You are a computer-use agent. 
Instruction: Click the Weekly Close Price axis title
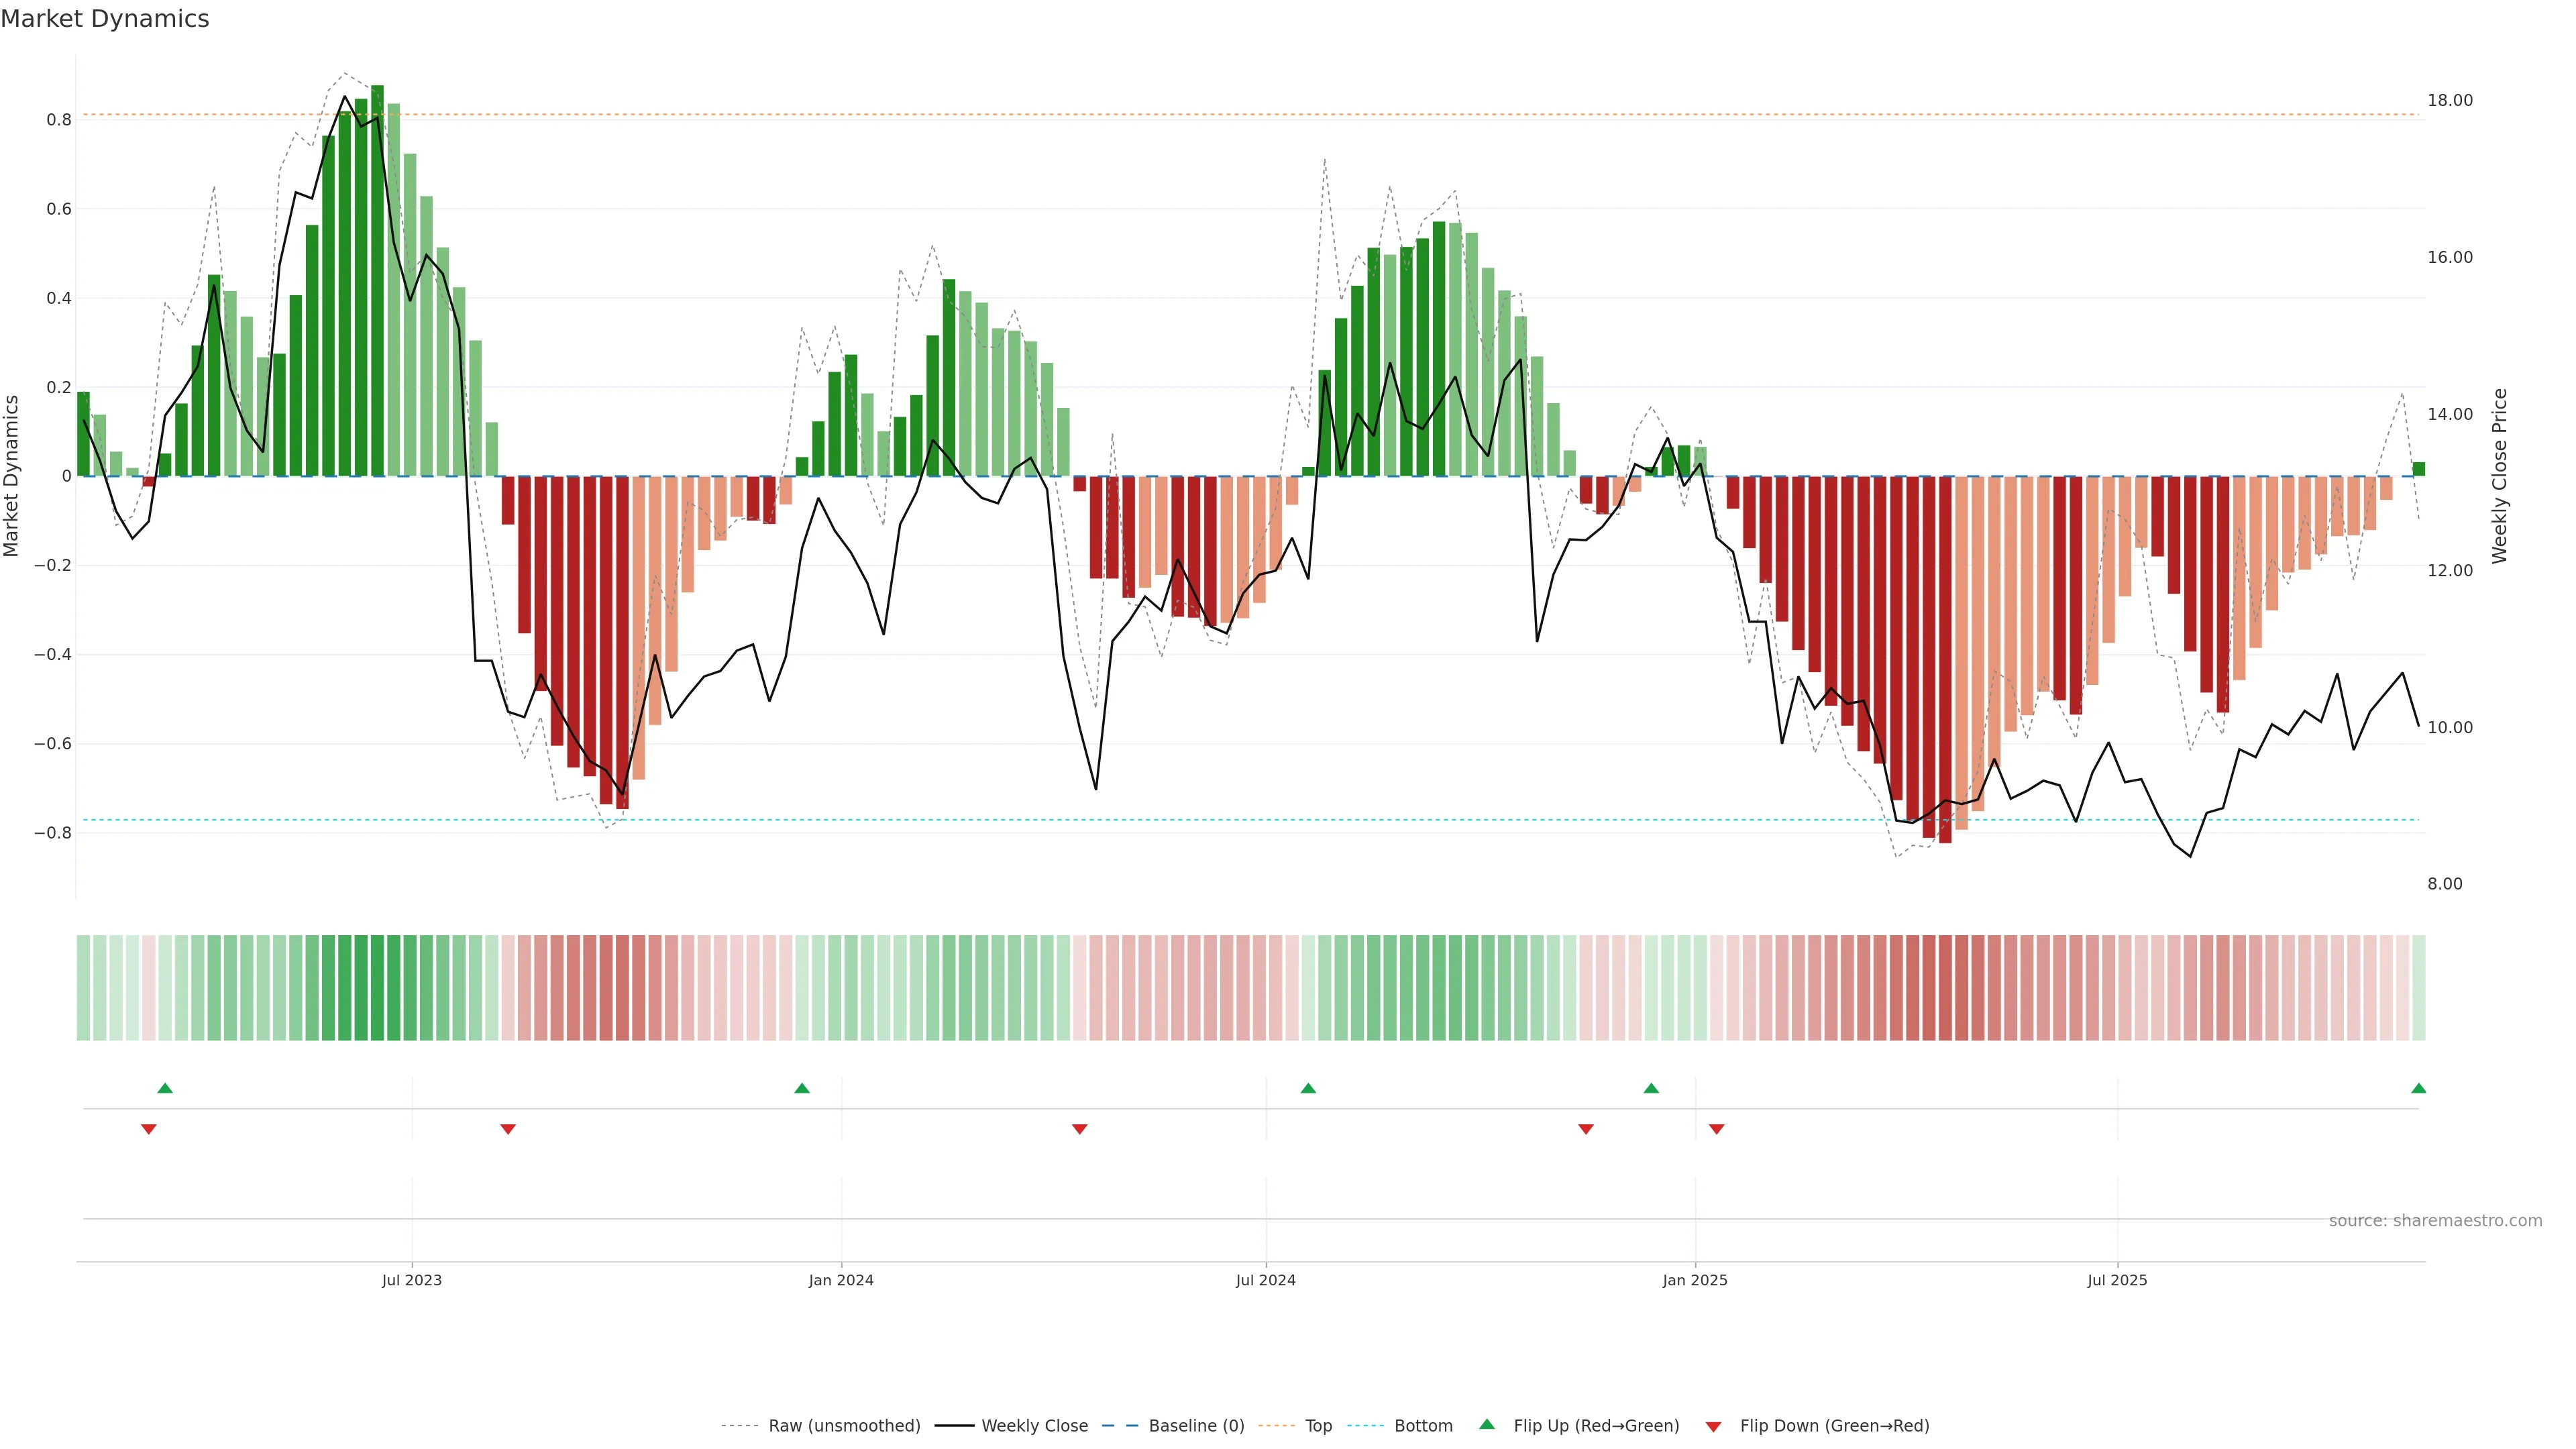[x=2499, y=476]
